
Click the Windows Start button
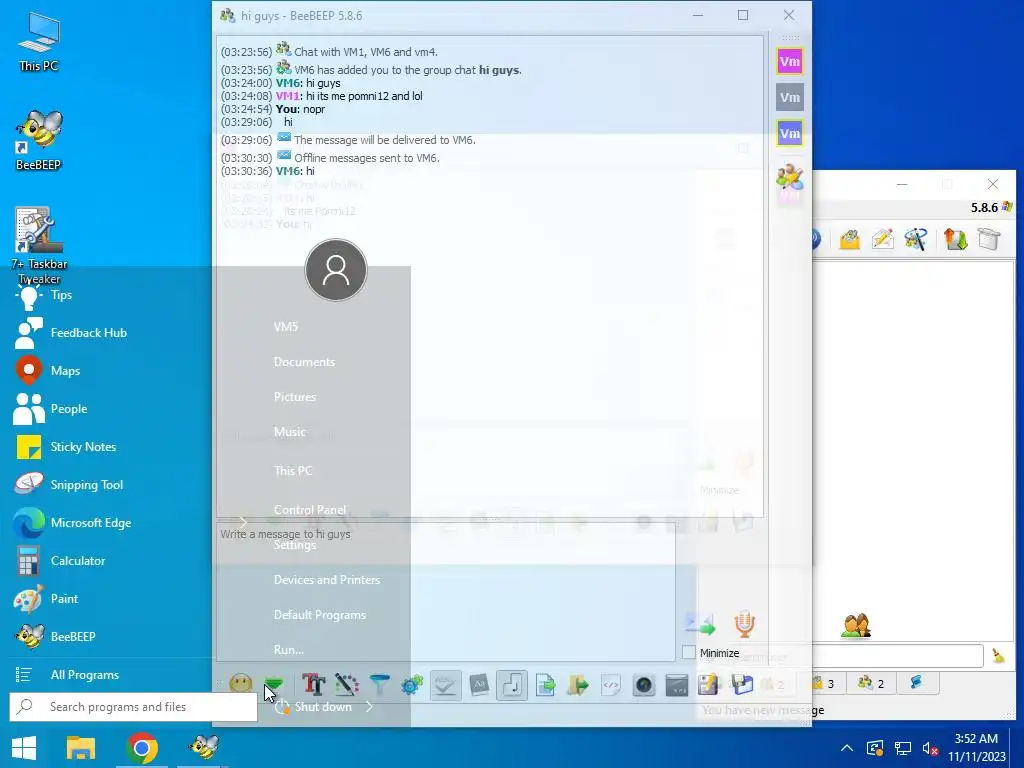(x=24, y=748)
